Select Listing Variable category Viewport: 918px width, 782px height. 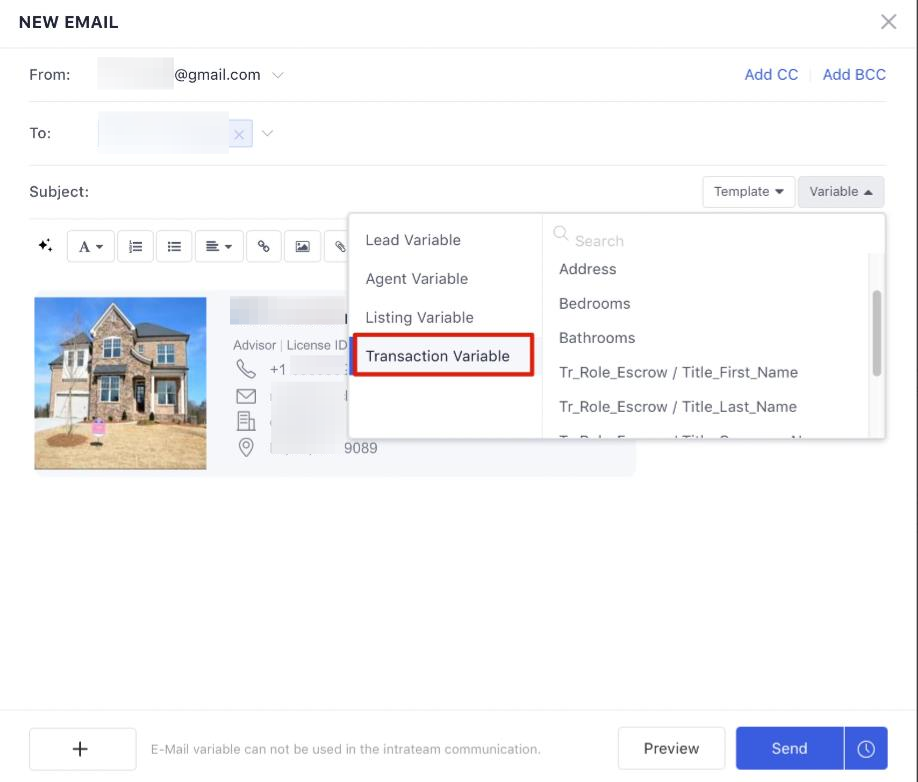419,317
